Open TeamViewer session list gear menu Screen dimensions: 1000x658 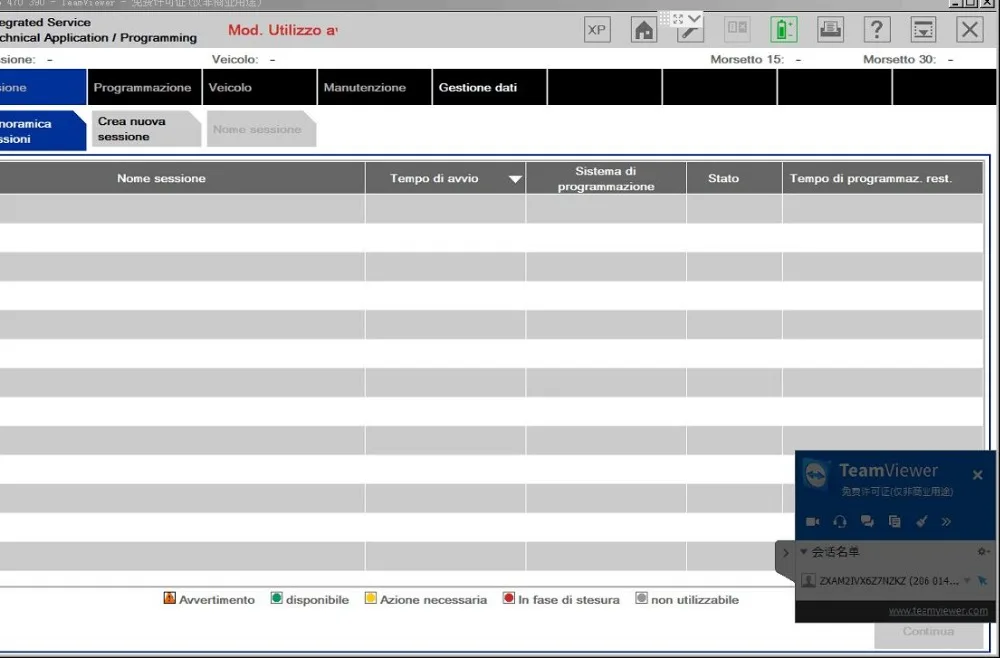coord(983,552)
